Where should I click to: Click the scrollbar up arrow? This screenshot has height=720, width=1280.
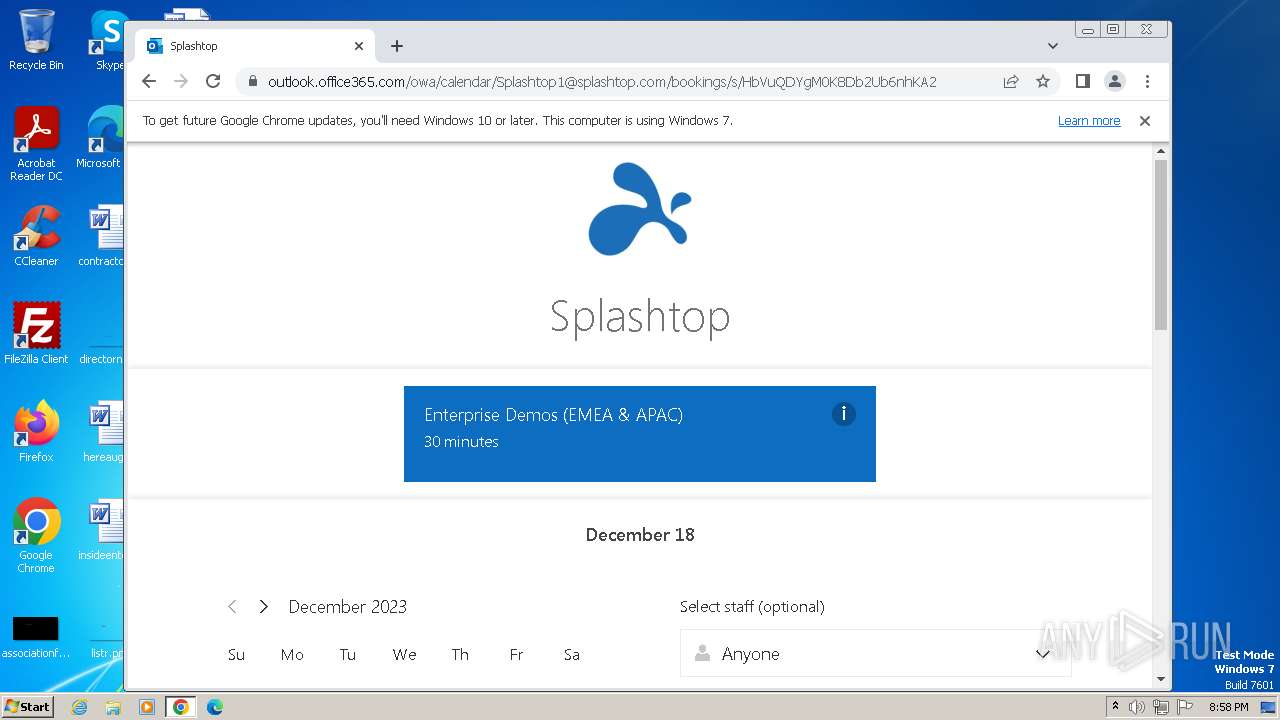click(x=1161, y=151)
